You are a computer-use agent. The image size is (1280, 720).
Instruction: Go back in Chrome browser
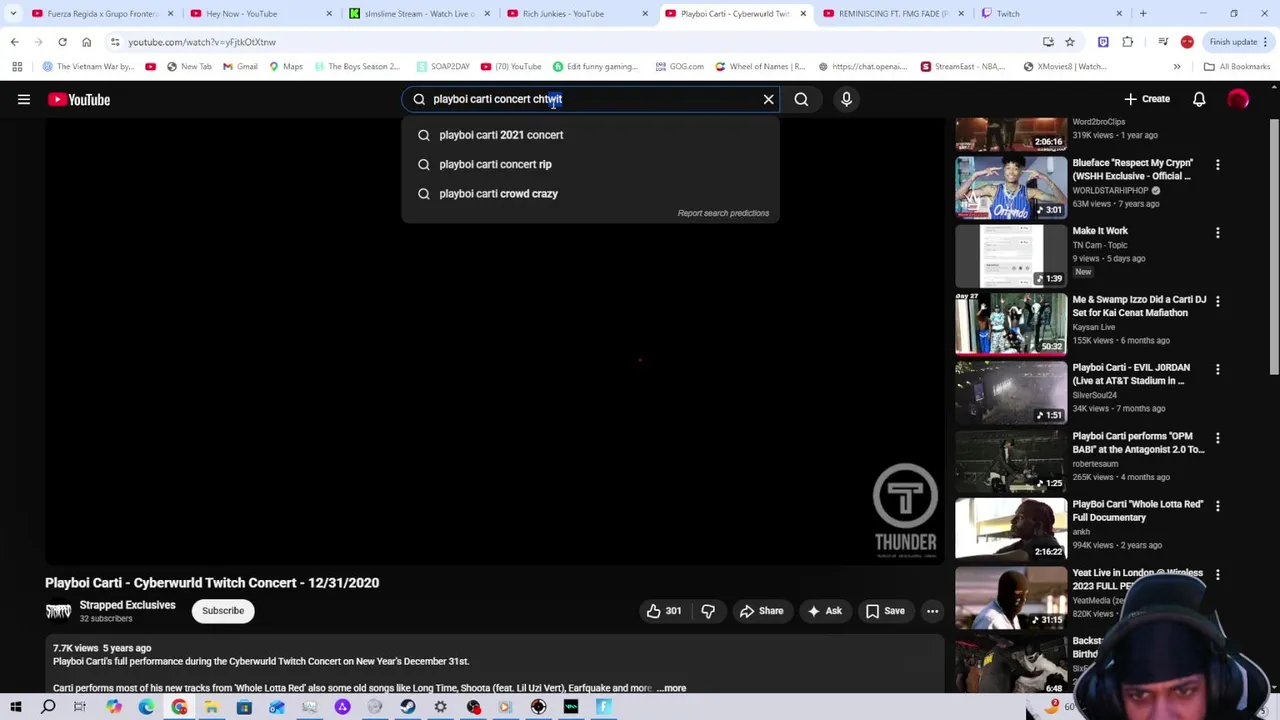click(14, 42)
